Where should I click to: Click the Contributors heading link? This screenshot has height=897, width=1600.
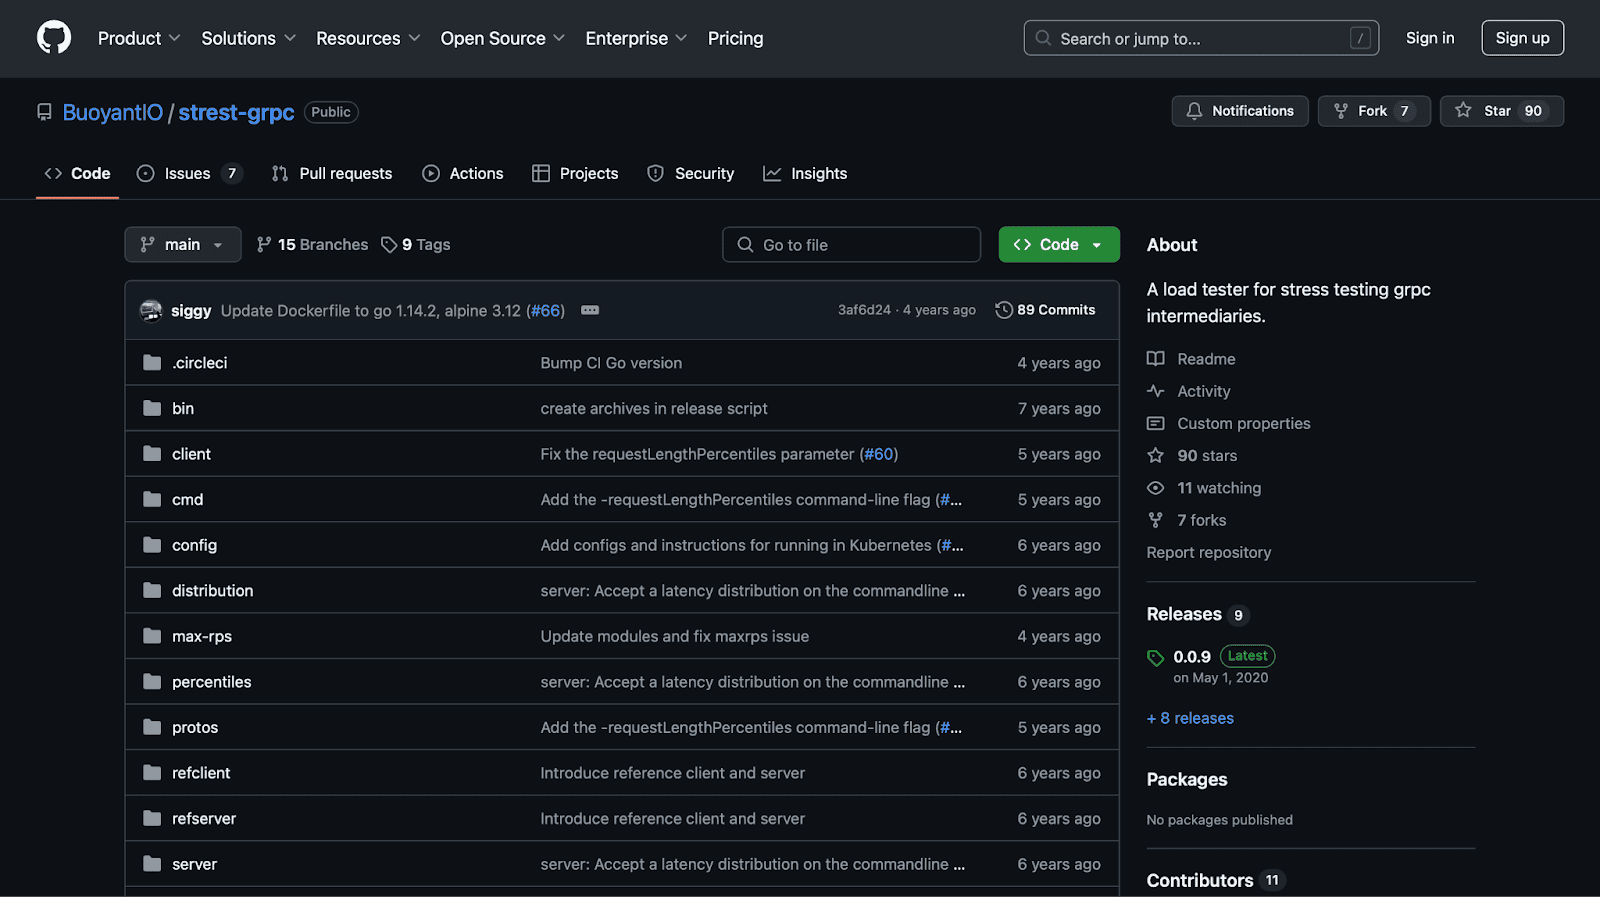(x=1200, y=880)
